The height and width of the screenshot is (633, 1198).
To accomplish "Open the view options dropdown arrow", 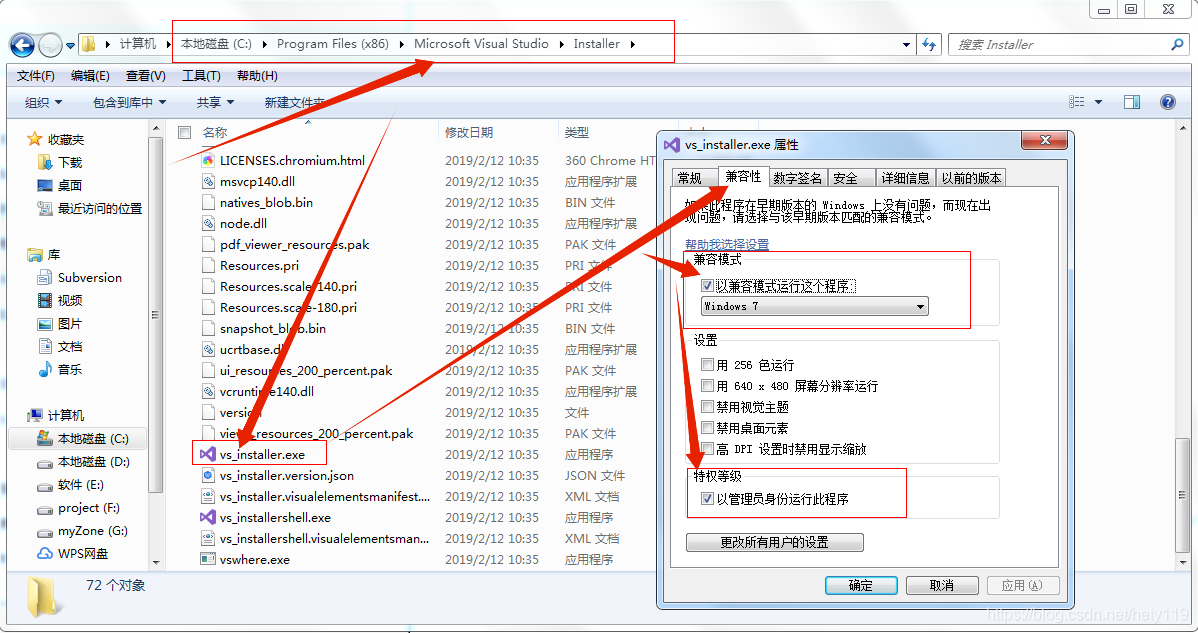I will [x=1099, y=102].
